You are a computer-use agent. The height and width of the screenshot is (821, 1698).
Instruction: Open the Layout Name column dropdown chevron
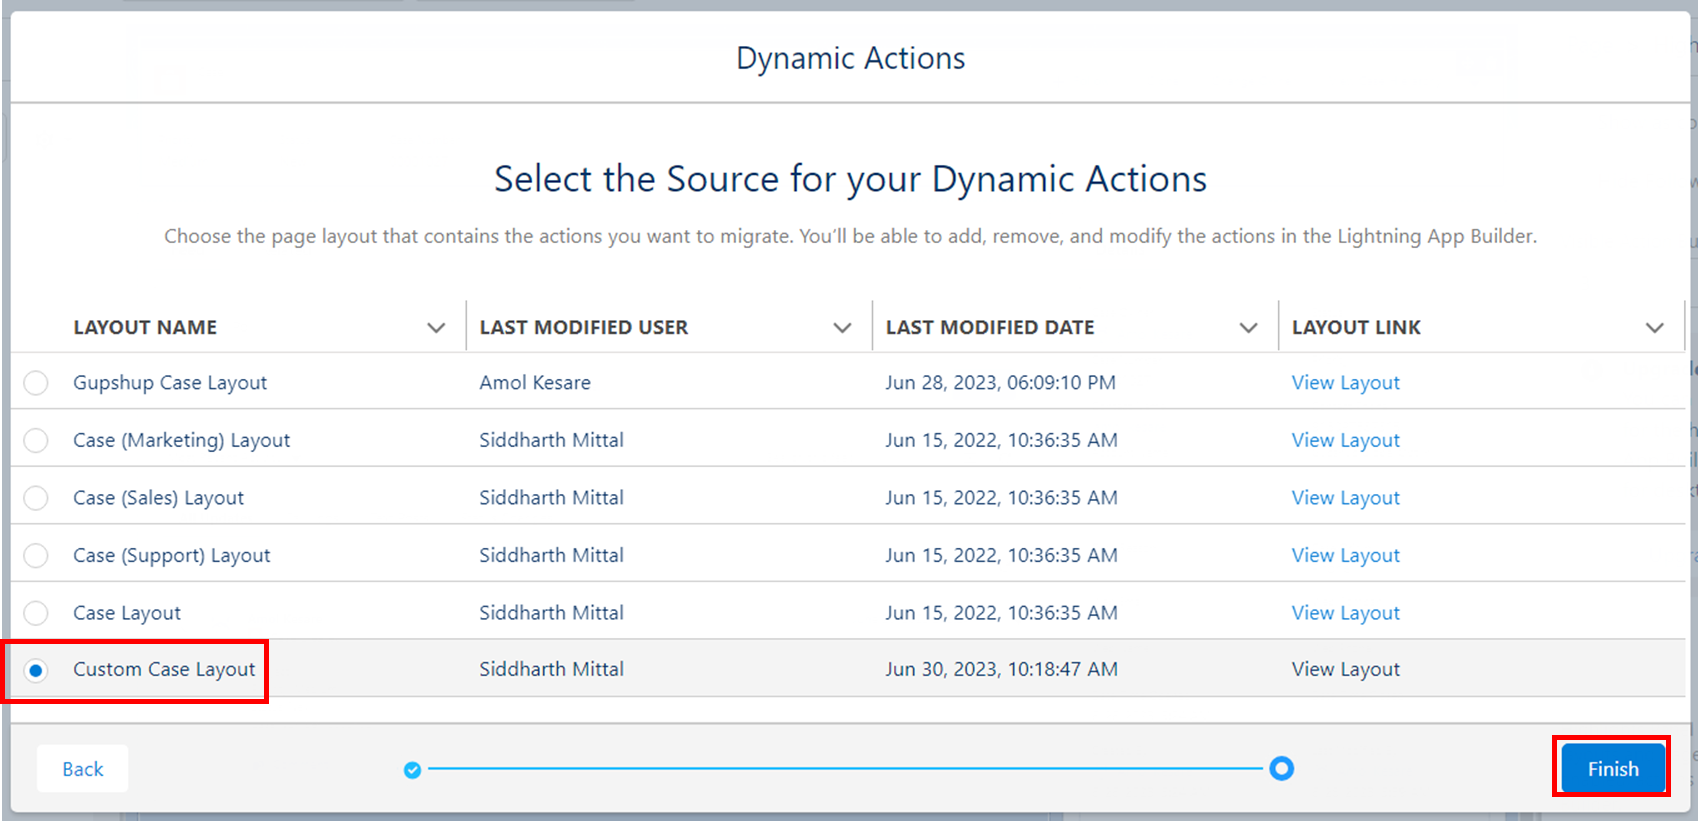coord(436,328)
